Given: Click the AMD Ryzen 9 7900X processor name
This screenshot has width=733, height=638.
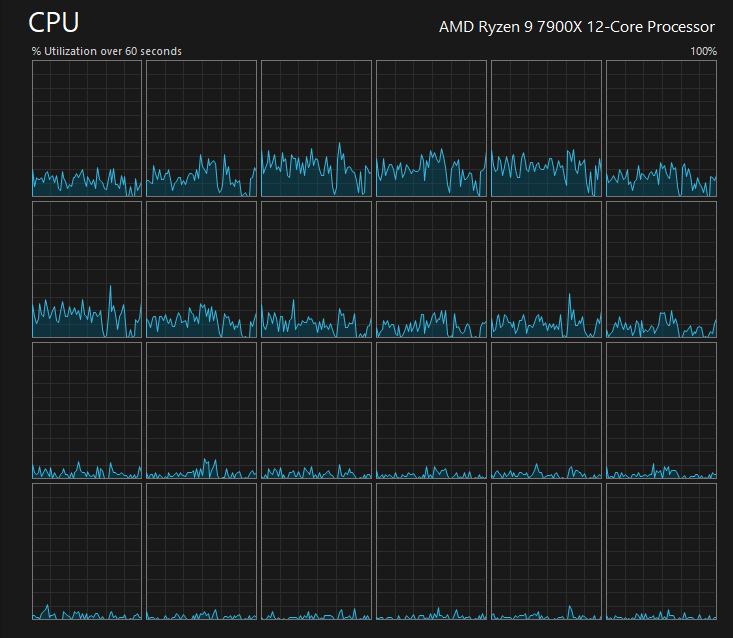Looking at the screenshot, I should (x=577, y=27).
